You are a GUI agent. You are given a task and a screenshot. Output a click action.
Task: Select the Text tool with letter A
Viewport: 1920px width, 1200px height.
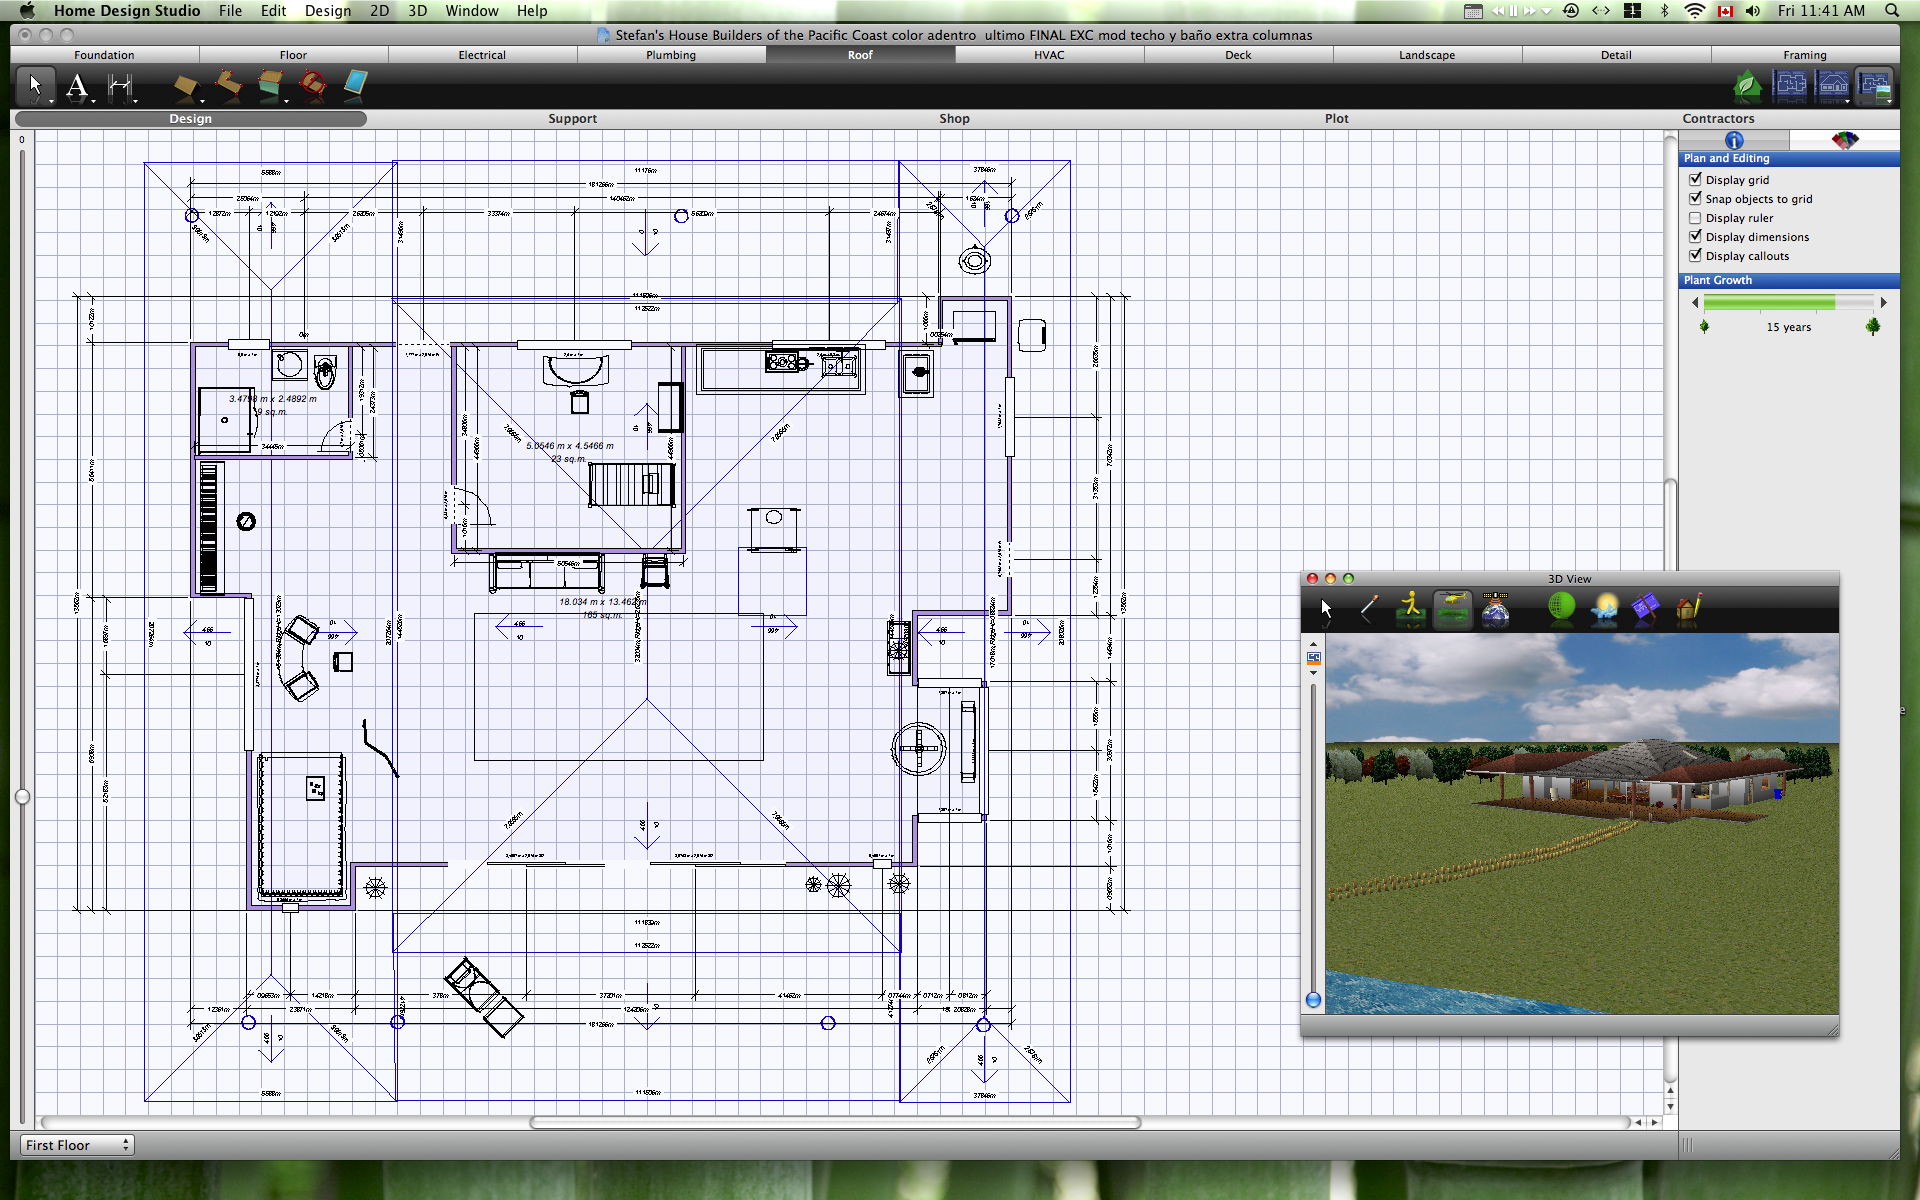click(x=77, y=87)
